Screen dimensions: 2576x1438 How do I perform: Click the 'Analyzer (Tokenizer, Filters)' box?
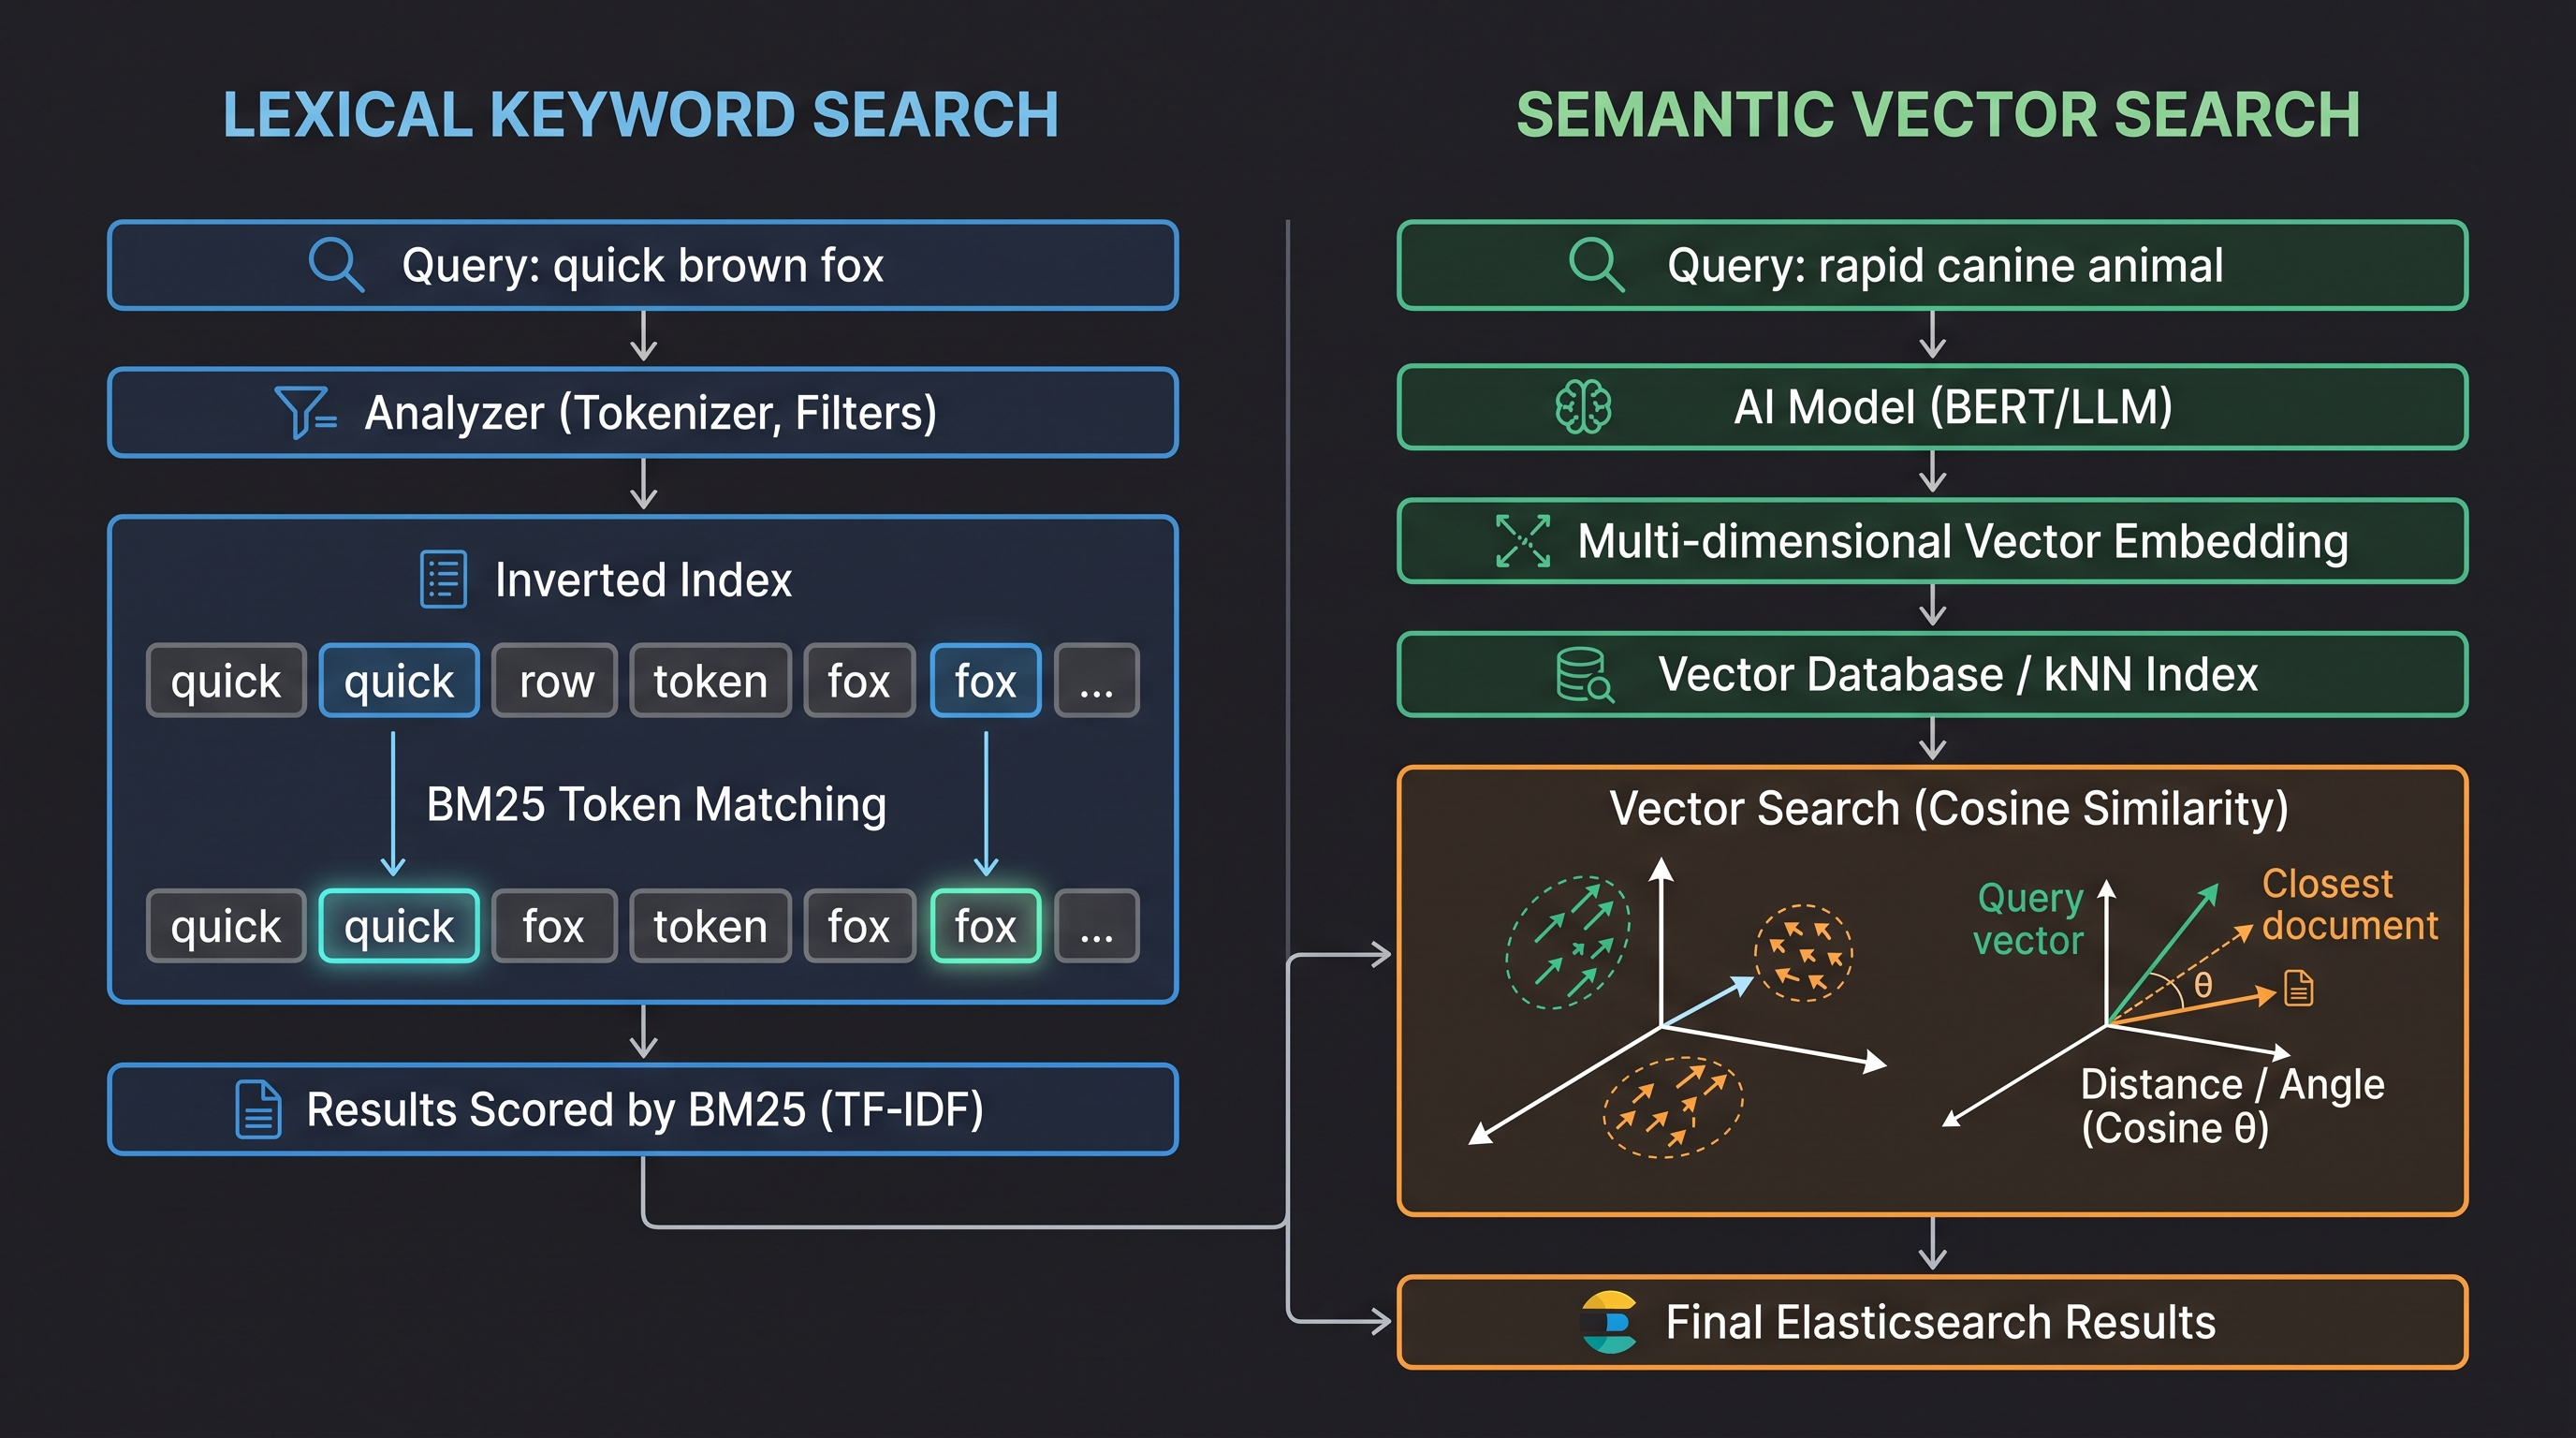coord(643,412)
